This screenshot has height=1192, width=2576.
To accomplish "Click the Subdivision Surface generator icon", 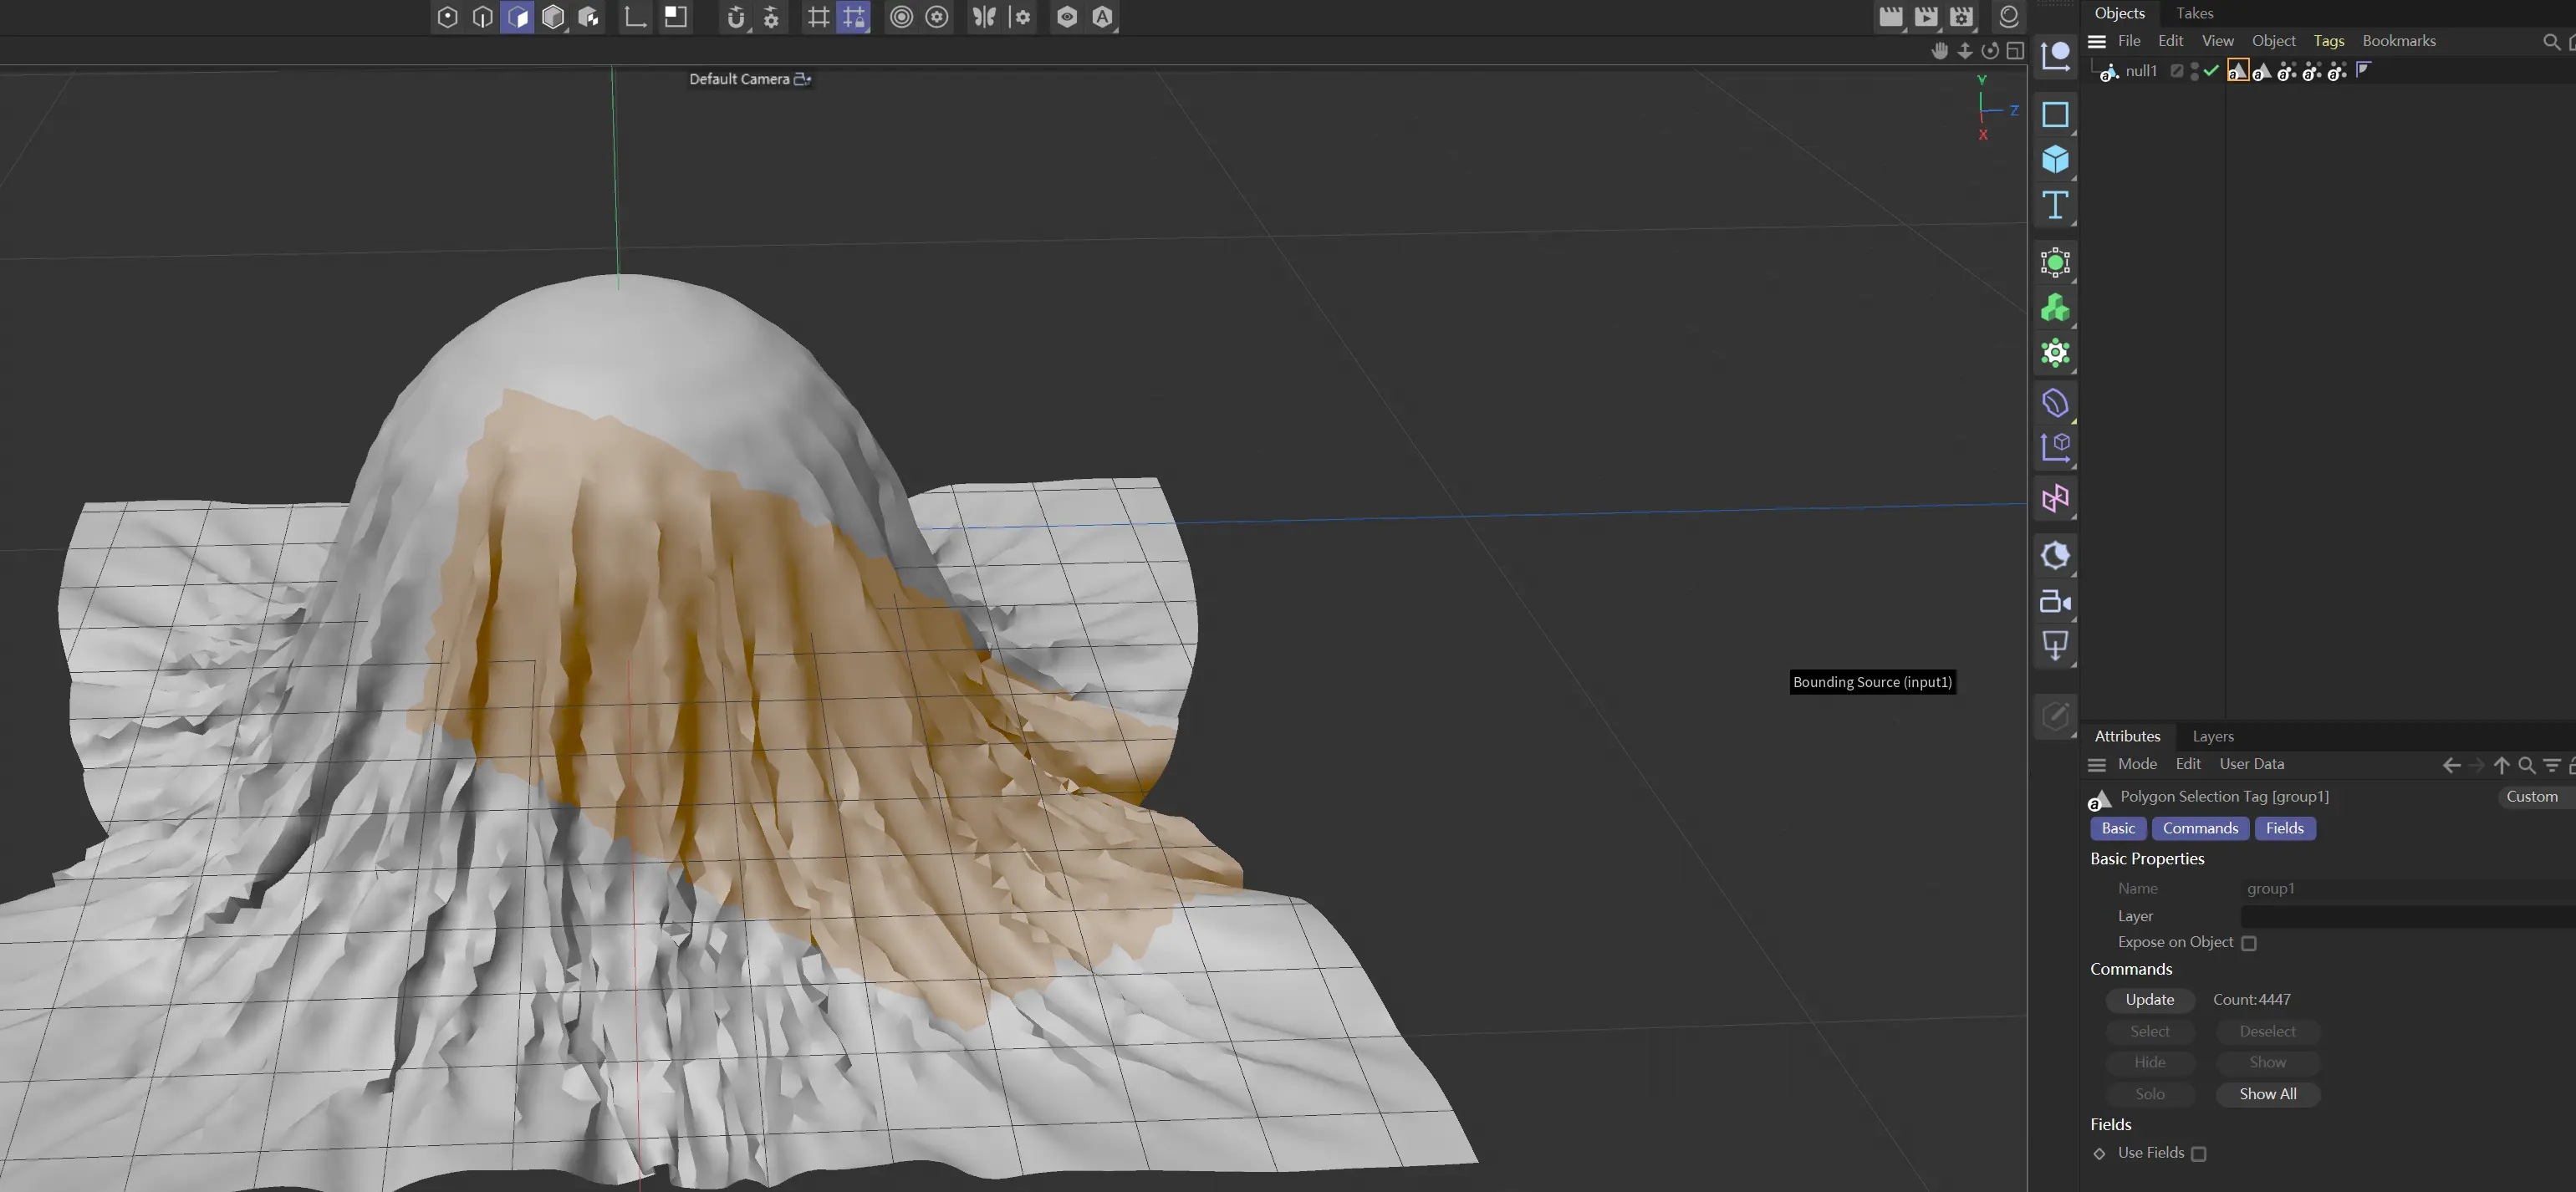I will pos(2056,263).
